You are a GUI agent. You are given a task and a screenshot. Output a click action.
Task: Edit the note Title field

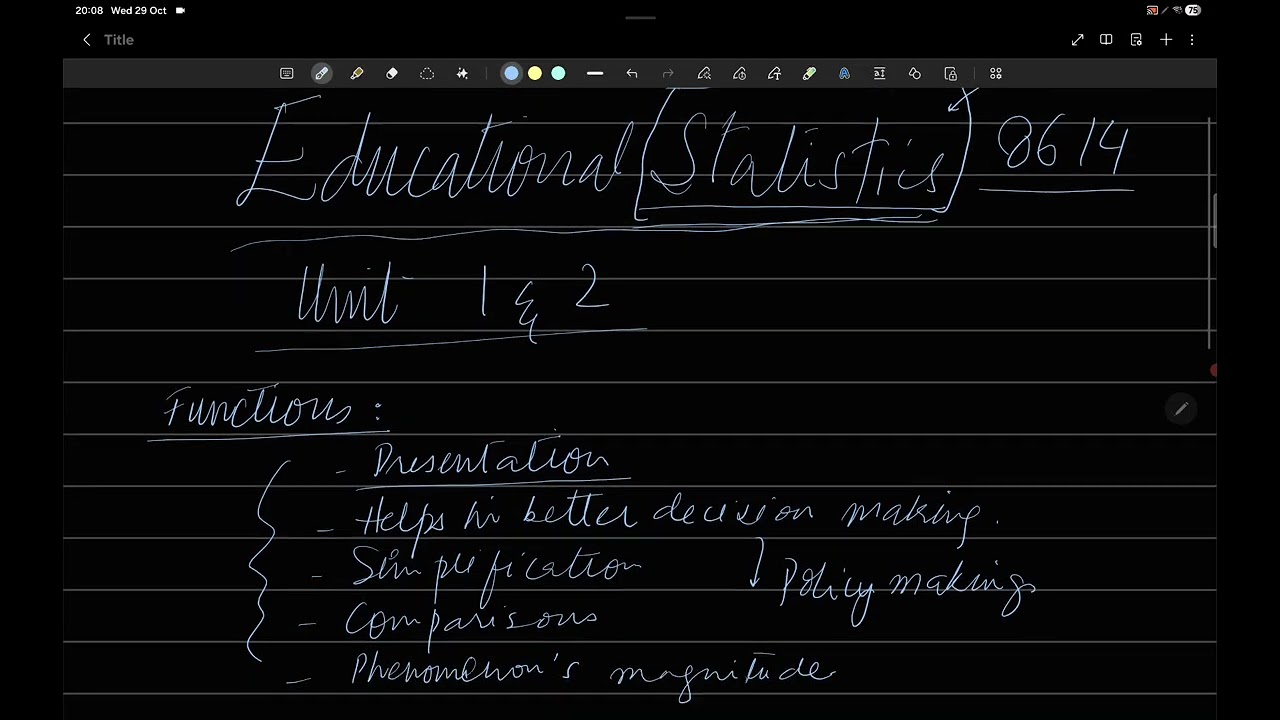pyautogui.click(x=119, y=40)
